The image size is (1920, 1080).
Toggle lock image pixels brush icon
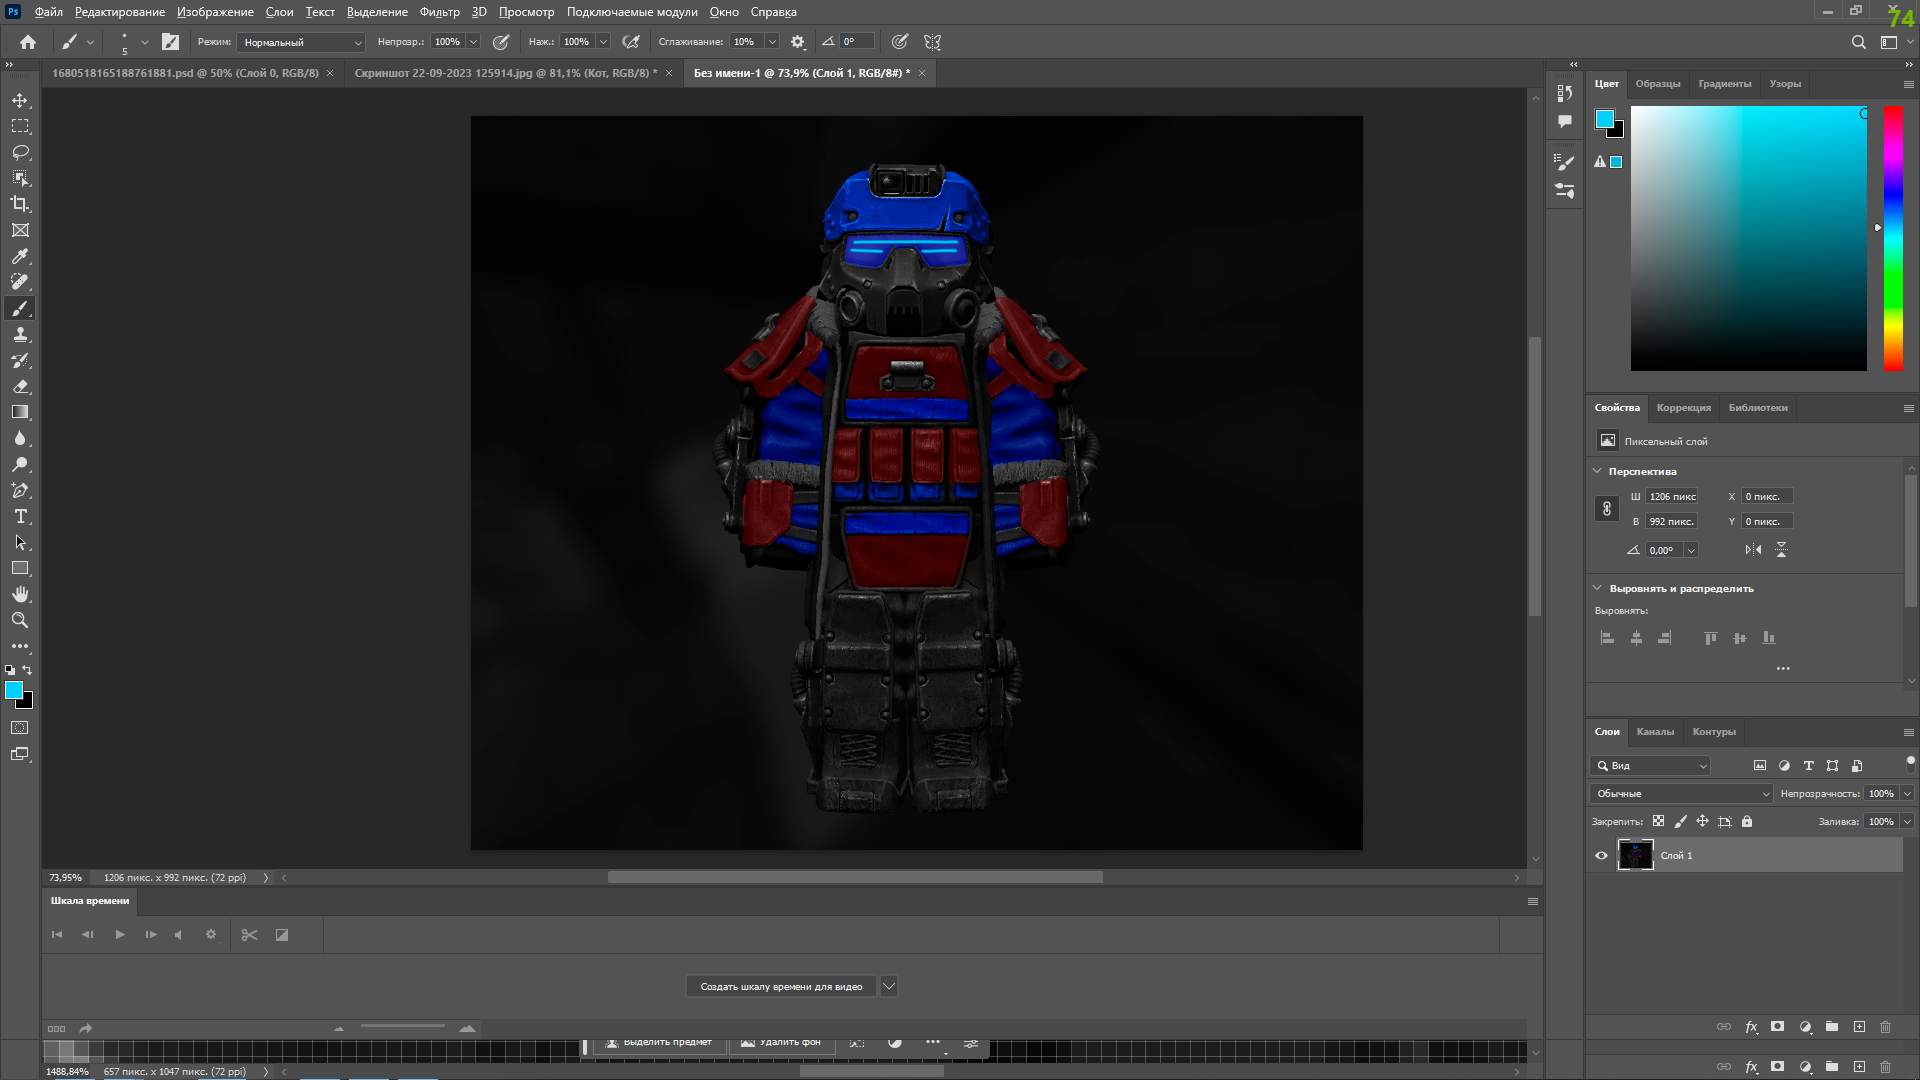pos(1680,821)
